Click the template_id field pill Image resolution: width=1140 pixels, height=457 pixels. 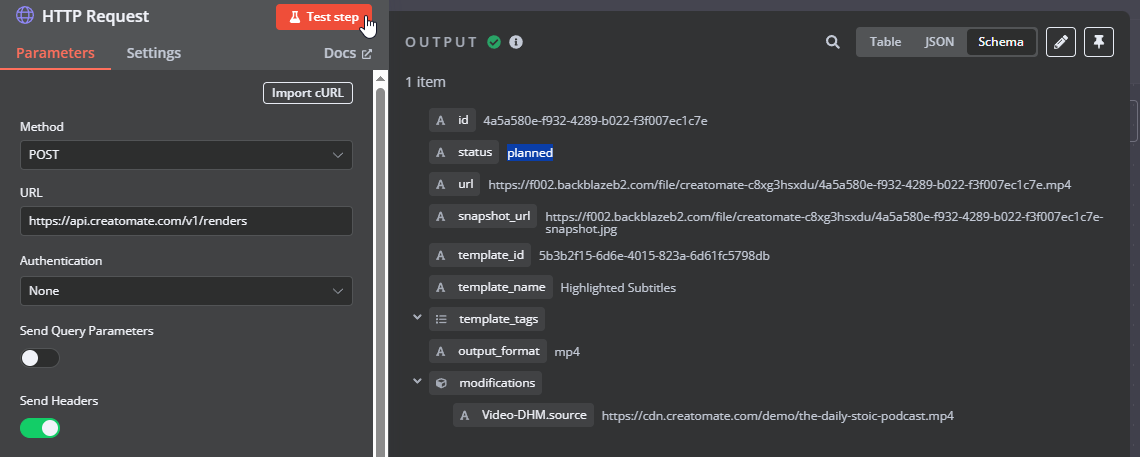point(480,255)
